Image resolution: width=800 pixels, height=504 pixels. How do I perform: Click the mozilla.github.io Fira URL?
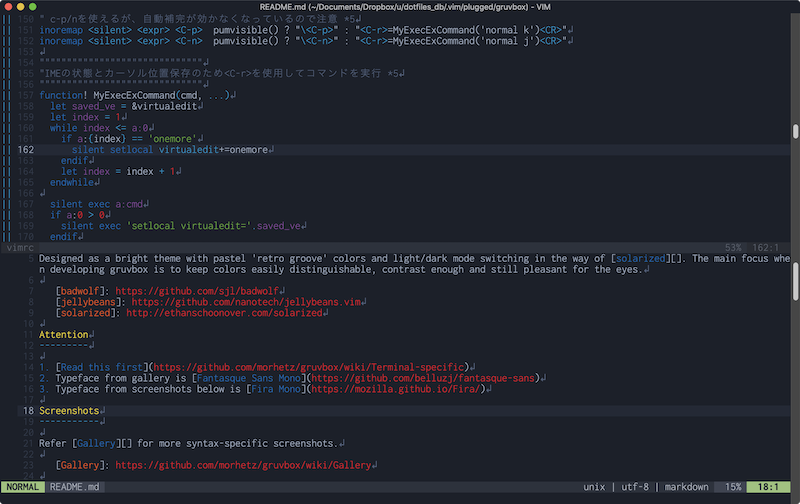[395, 389]
